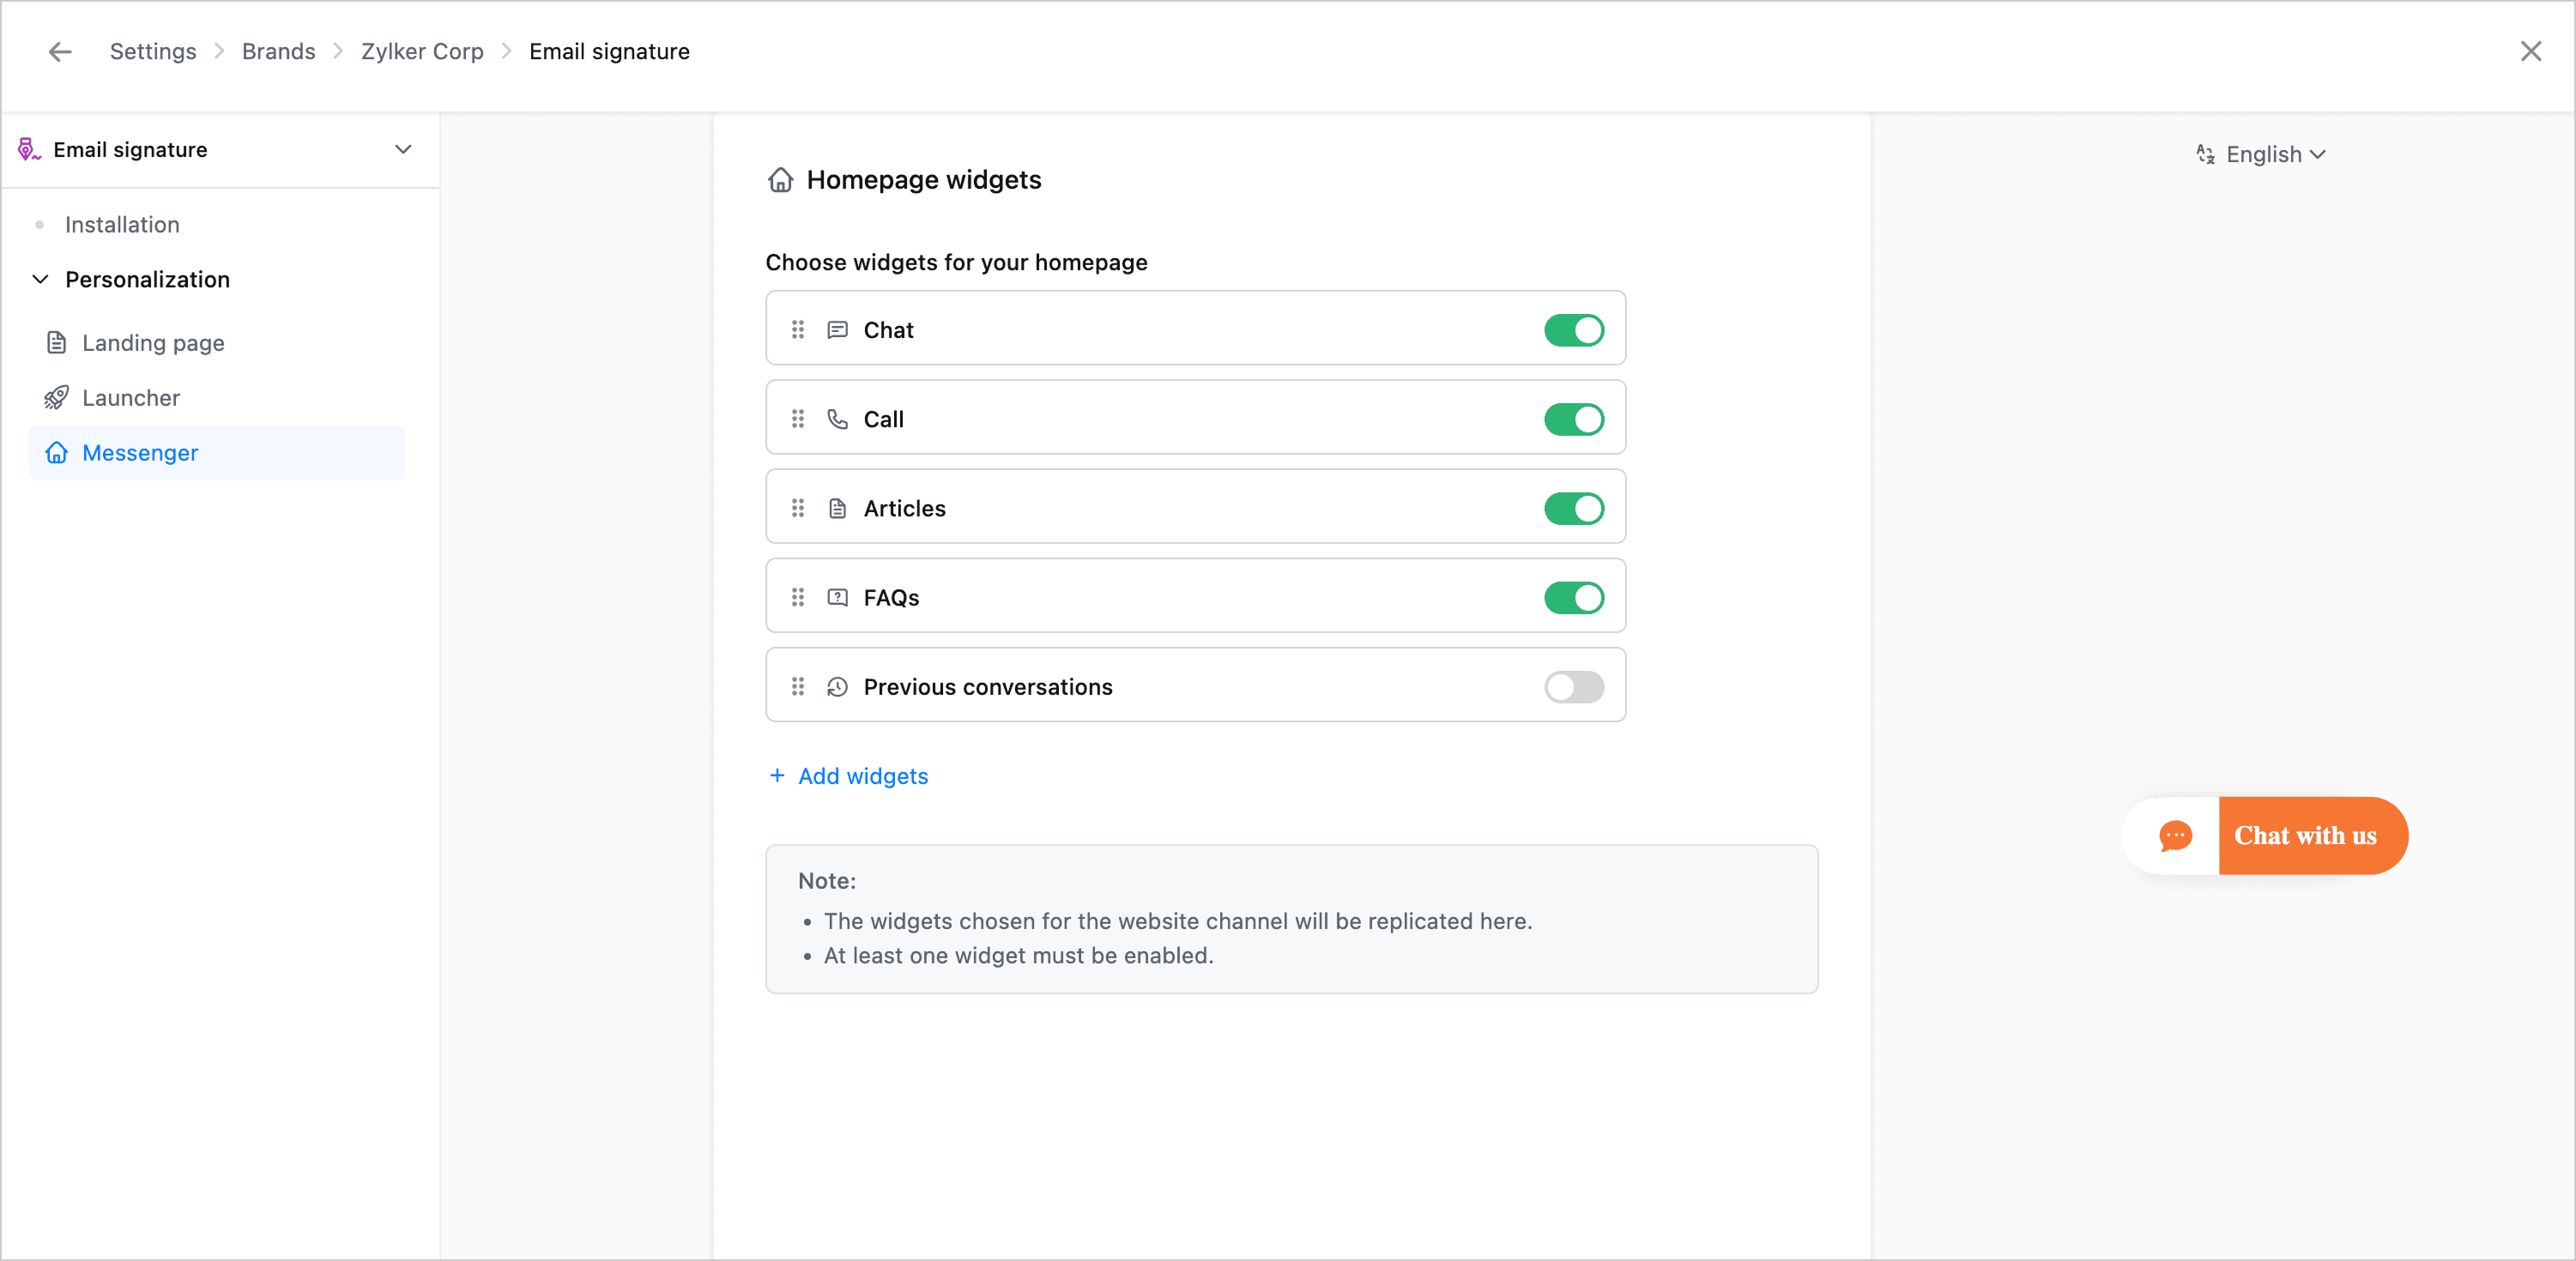Collapse the Personalization section
Screen dimensions: 2576x1261
pos(41,280)
